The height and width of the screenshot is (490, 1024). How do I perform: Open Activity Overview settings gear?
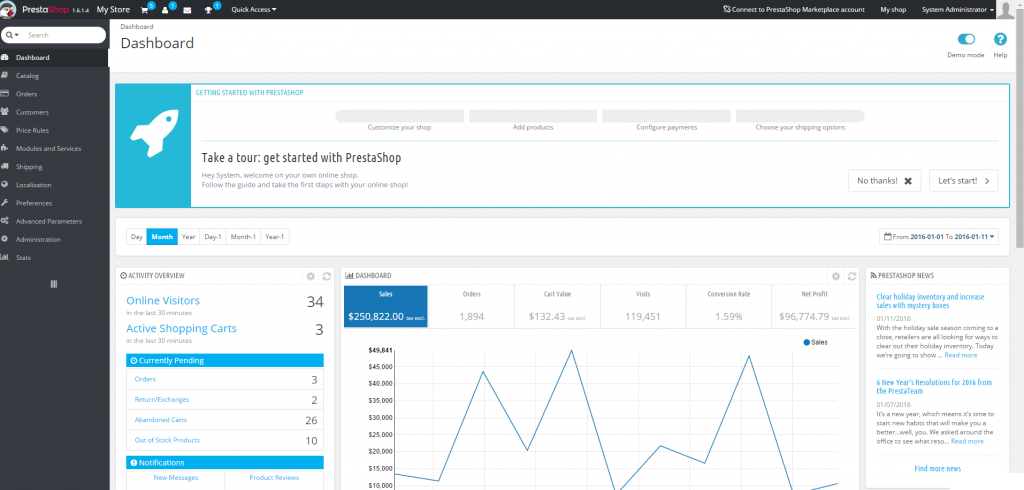311,276
